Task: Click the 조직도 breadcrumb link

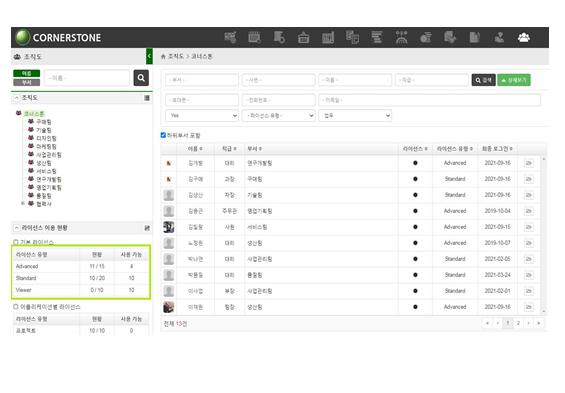Action: pyautogui.click(x=176, y=57)
